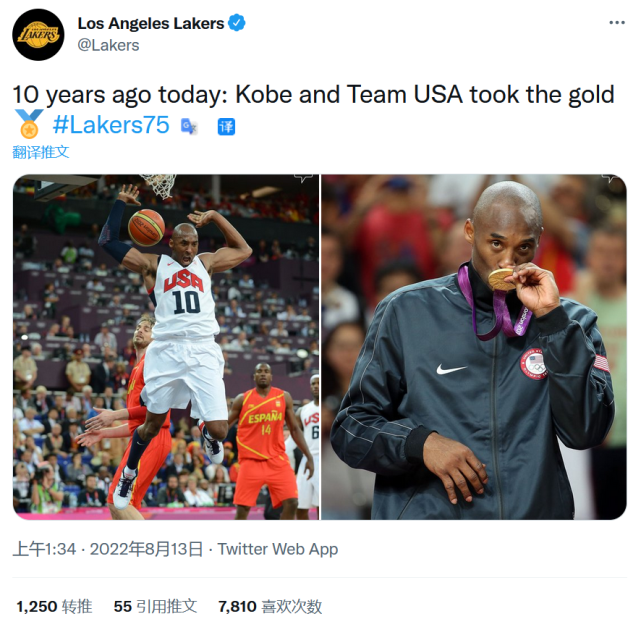
Task: Click the tag icon on dunk photo corner
Action: (303, 178)
